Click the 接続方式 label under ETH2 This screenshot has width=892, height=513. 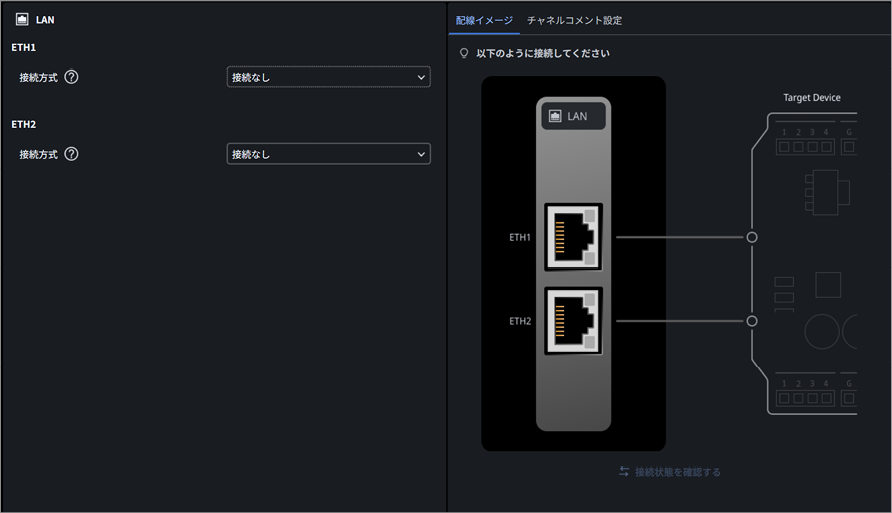click(x=38, y=154)
